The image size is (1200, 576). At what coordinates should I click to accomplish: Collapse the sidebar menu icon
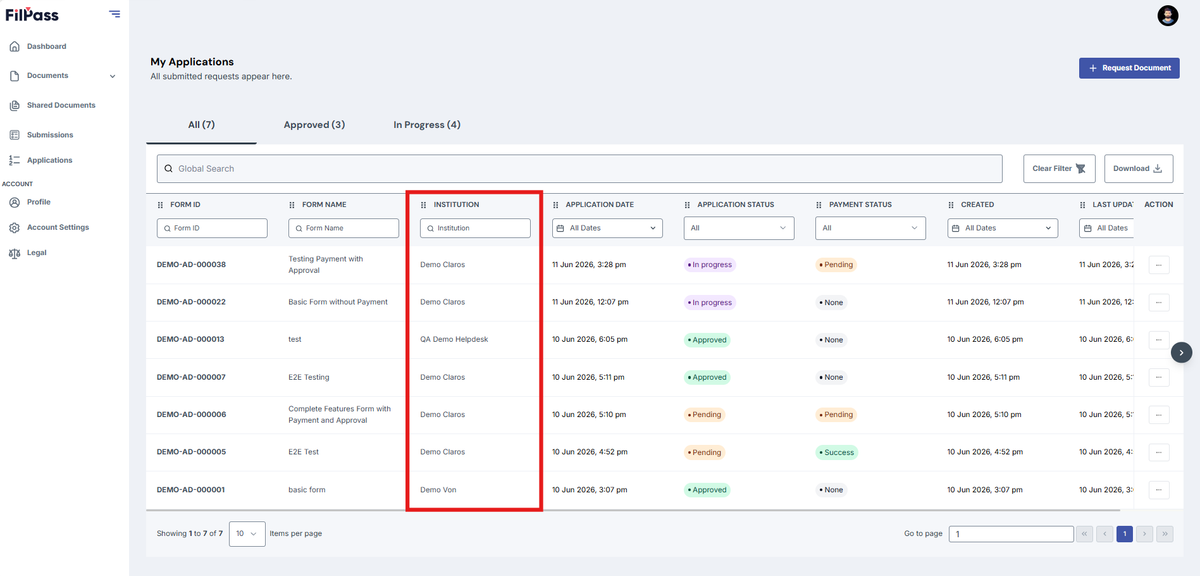115,14
